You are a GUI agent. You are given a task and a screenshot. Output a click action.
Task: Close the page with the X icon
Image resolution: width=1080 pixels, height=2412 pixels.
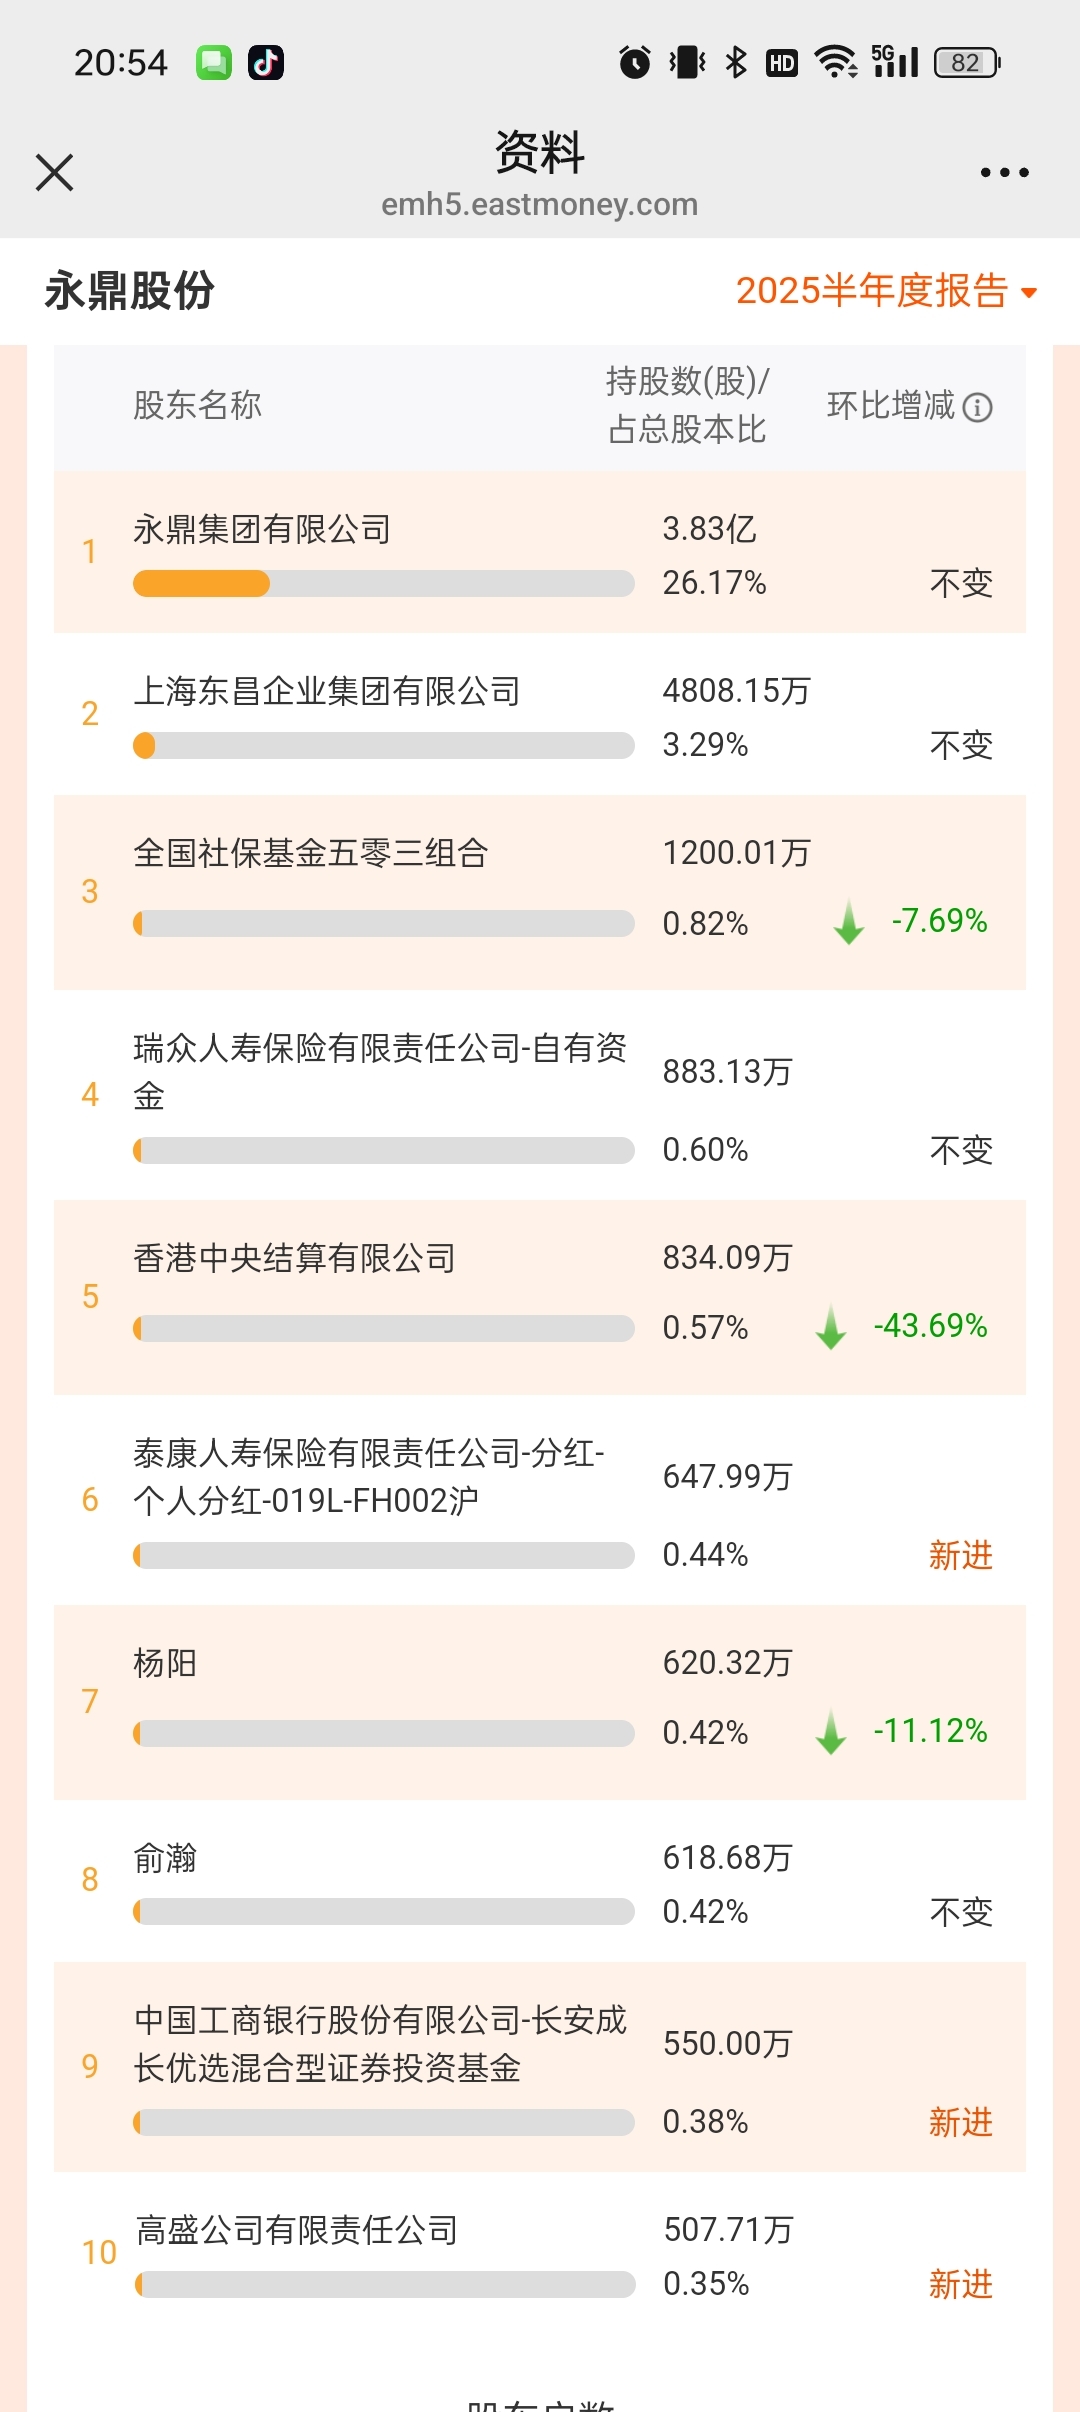[54, 172]
